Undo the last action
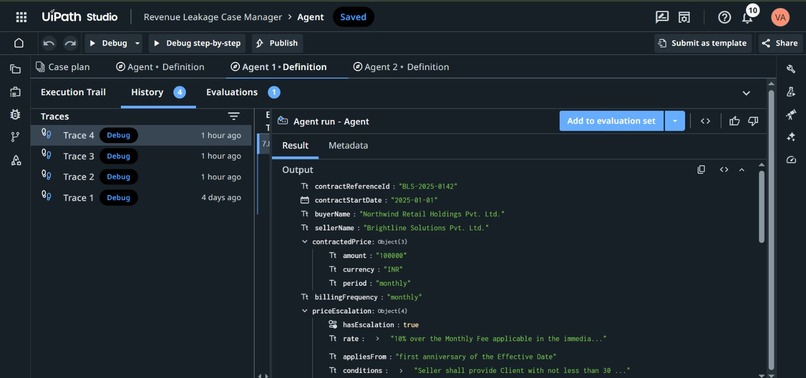This screenshot has width=806, height=378. pos(49,43)
